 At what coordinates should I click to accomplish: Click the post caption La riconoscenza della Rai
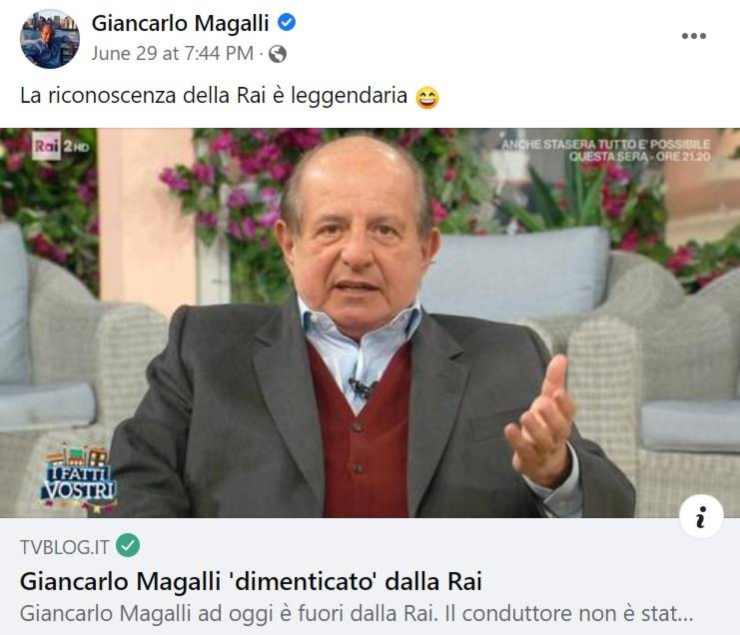(x=214, y=96)
